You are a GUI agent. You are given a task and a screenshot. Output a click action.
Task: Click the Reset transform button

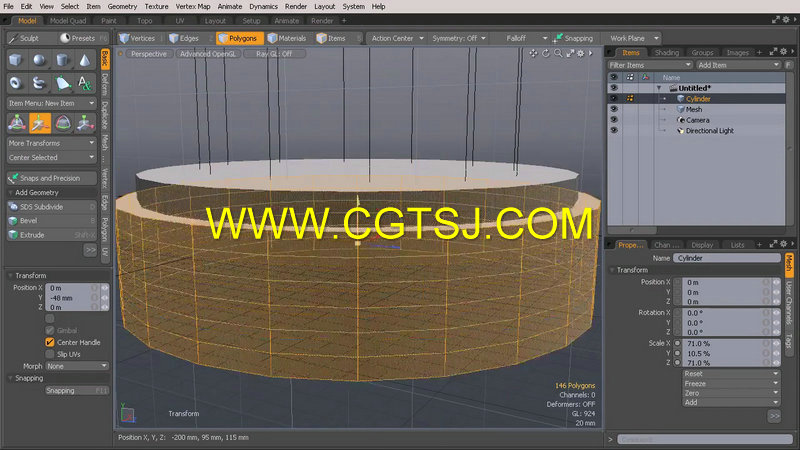(732, 374)
